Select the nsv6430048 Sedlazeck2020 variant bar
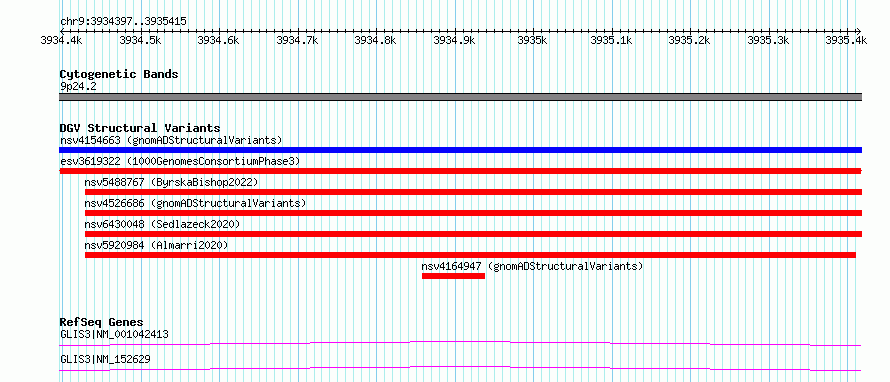The width and height of the screenshot is (890, 382). 473,234
